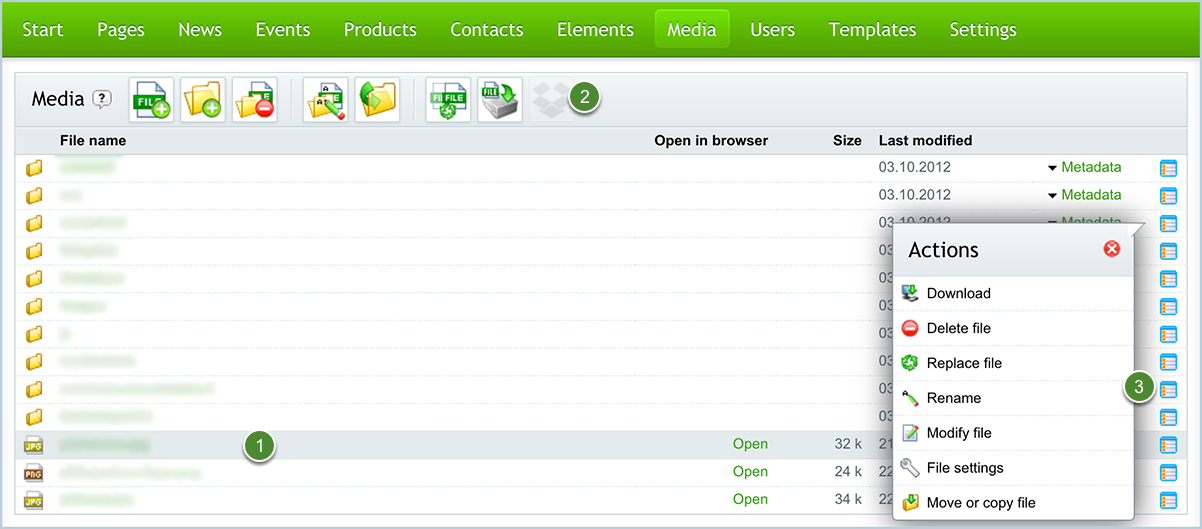Viewport: 1202px width, 529px height.
Task: Click the Last modified column header
Action: [925, 140]
